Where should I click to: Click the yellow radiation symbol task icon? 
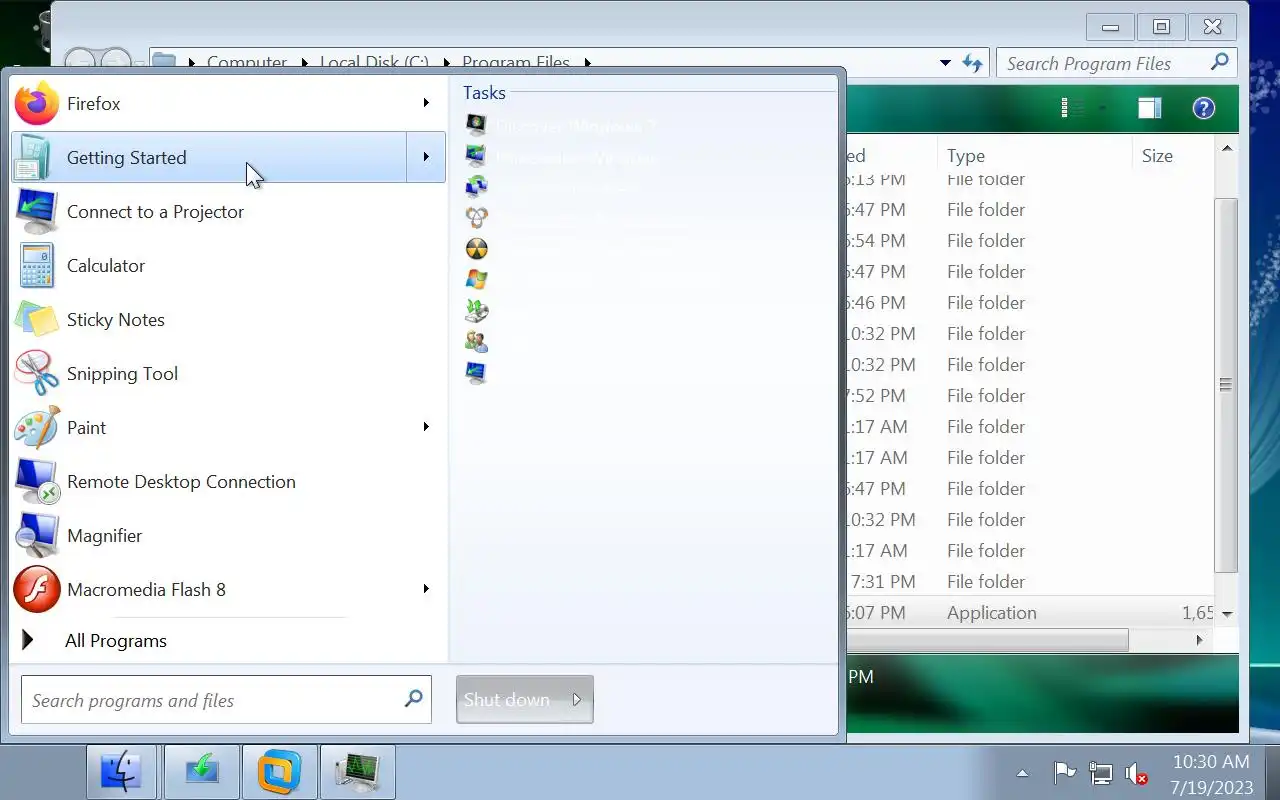tap(477, 249)
